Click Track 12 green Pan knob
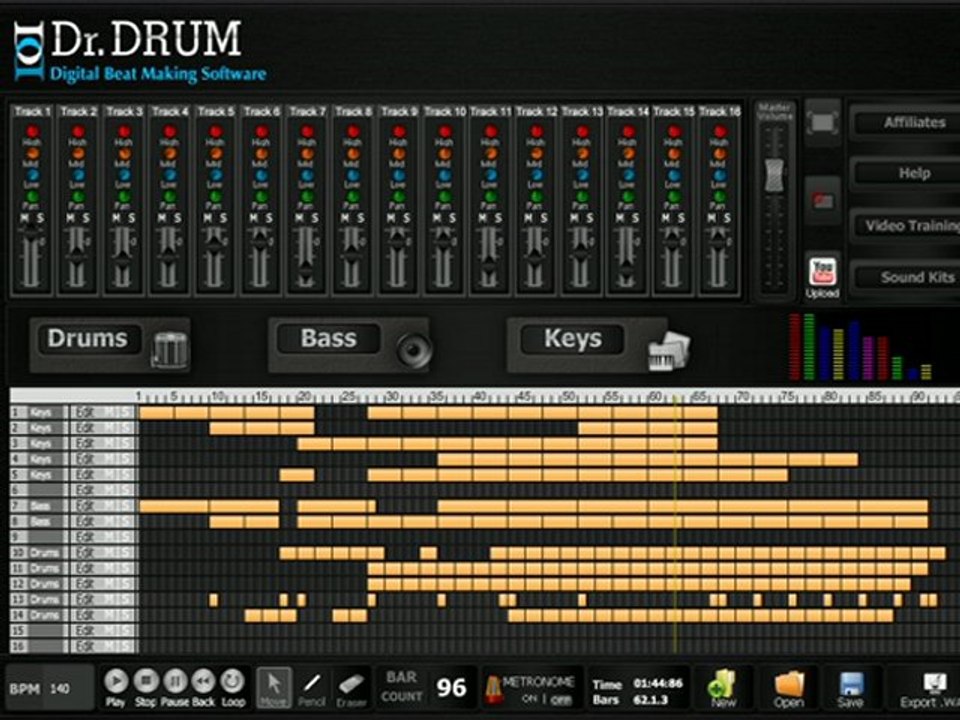This screenshot has height=720, width=960. click(536, 197)
